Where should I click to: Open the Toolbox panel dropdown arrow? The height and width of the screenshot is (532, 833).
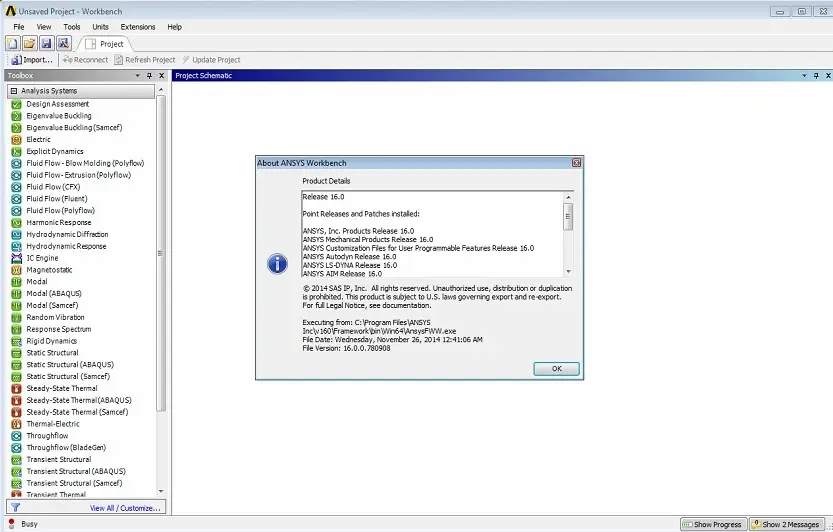coord(138,75)
